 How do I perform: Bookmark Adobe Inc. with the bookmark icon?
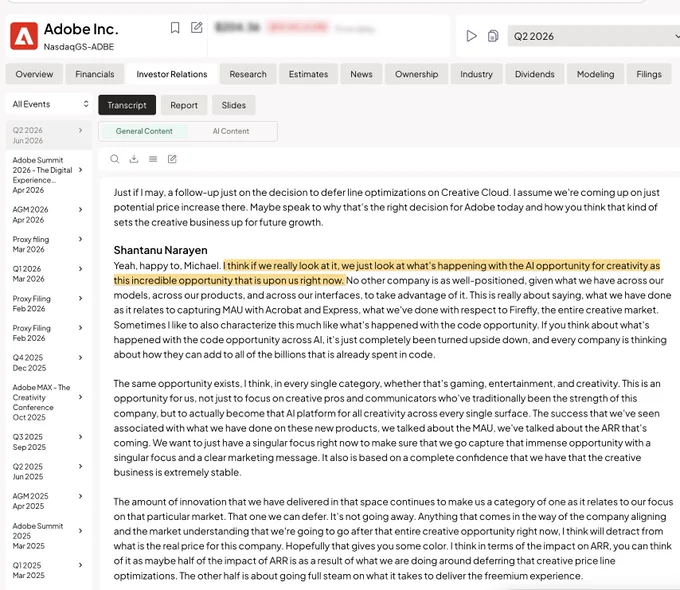(175, 28)
